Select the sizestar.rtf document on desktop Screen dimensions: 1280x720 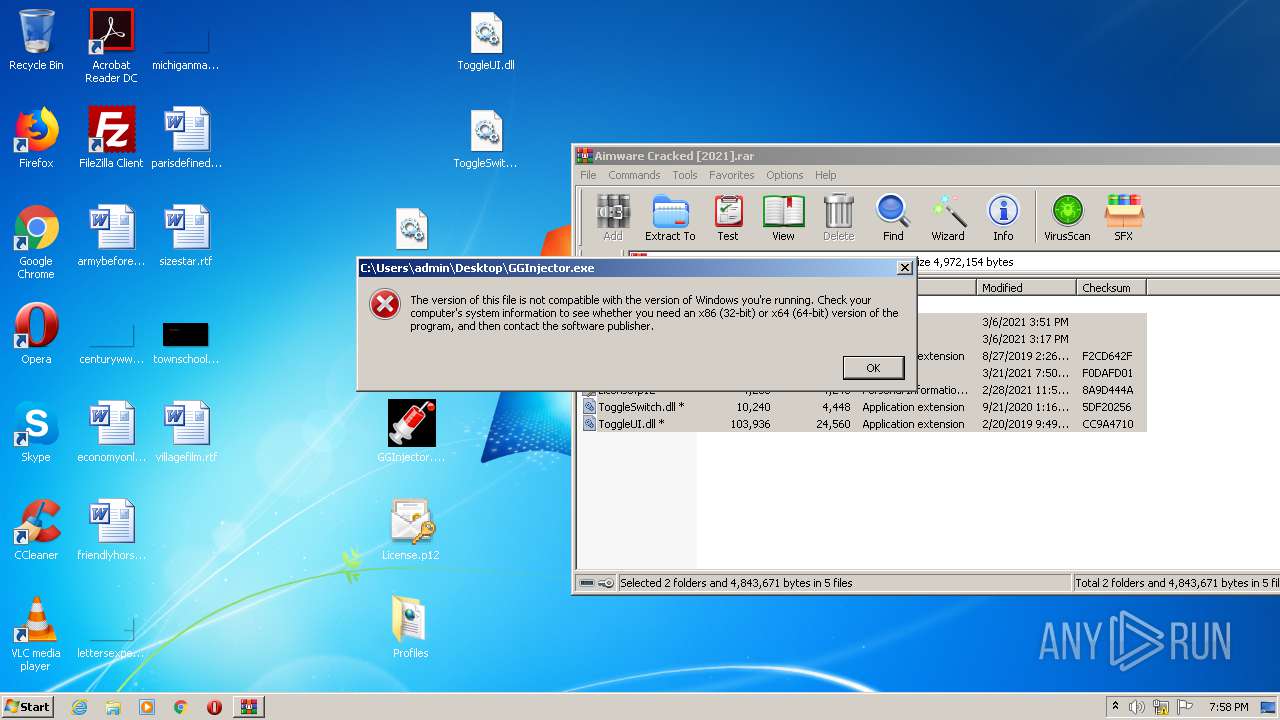coord(187,237)
